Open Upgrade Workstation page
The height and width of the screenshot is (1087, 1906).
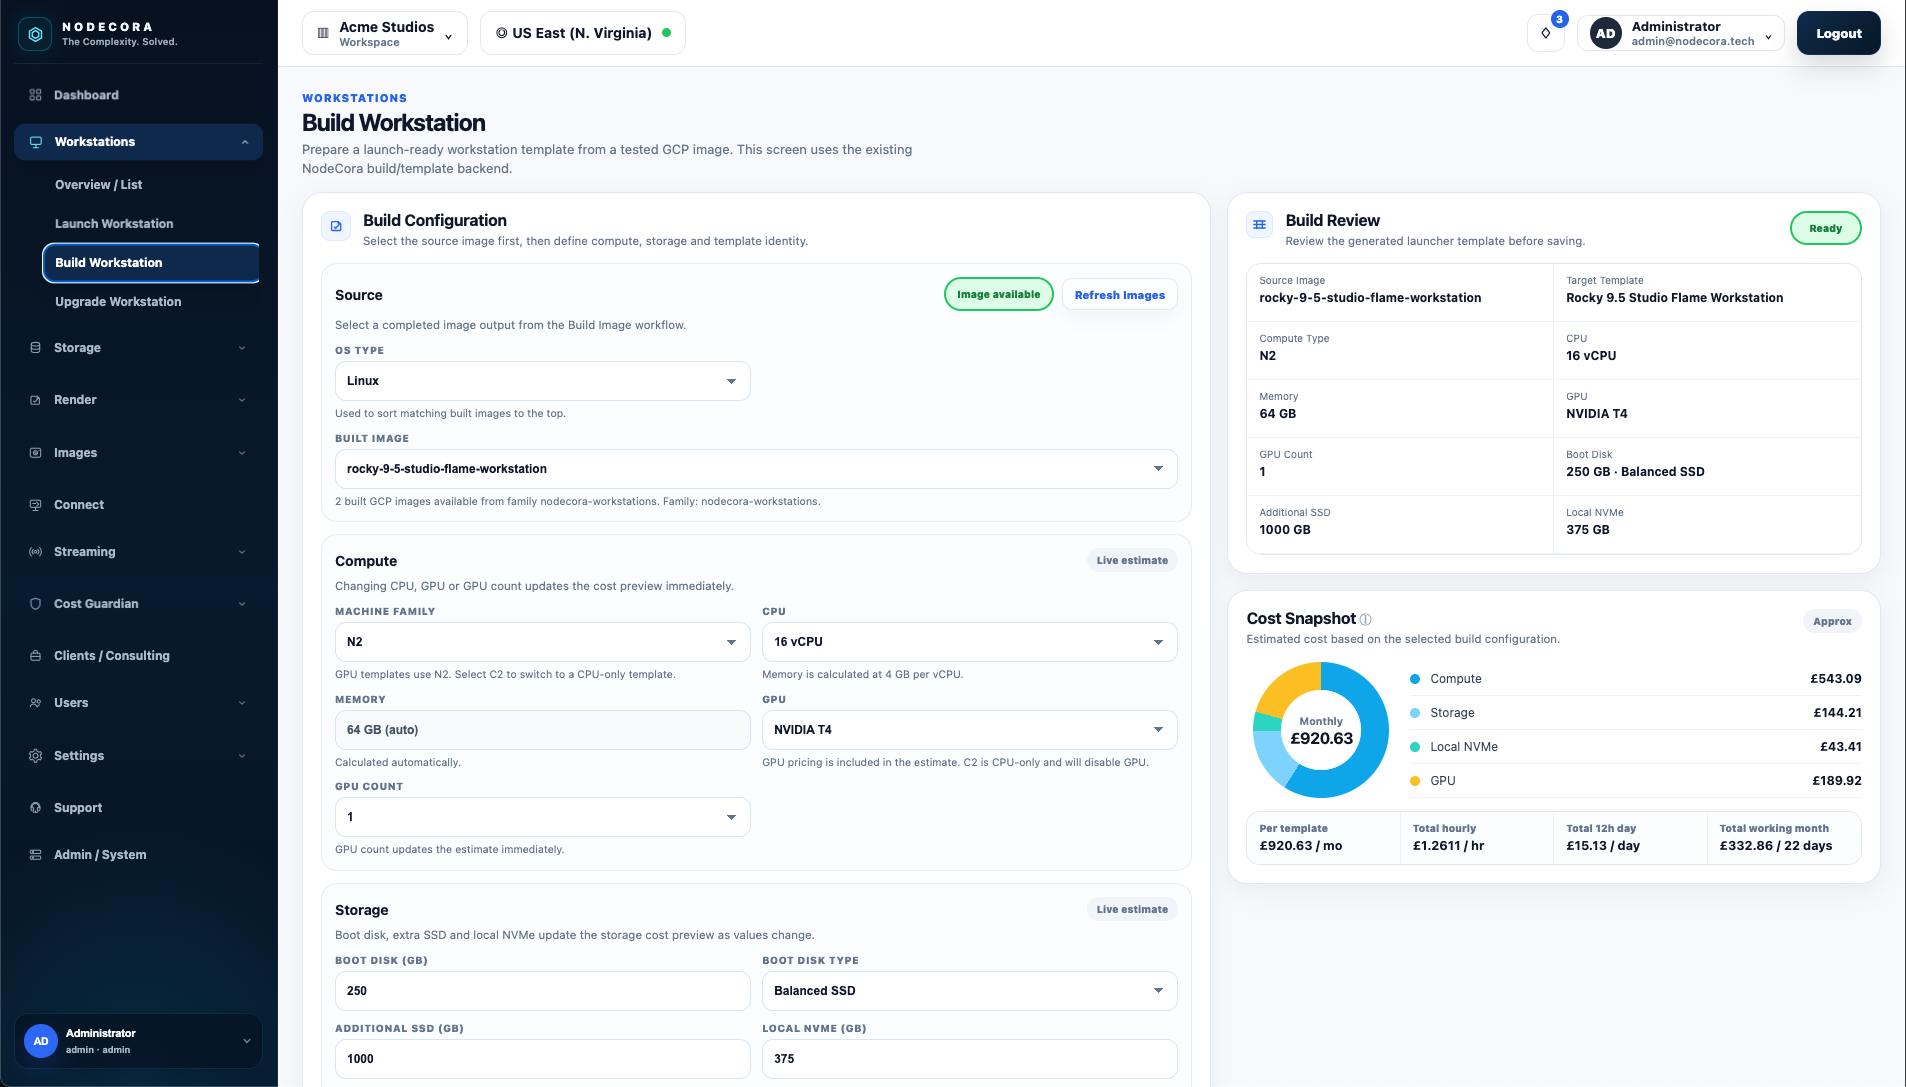pos(118,302)
